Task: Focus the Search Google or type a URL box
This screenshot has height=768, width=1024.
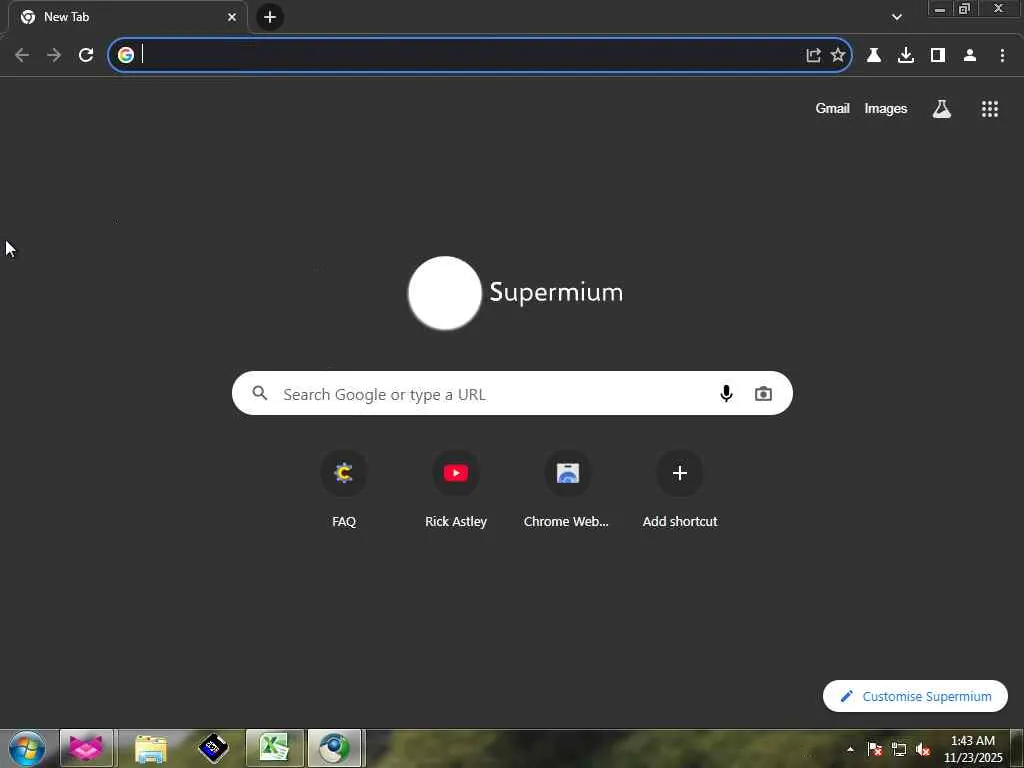Action: [x=512, y=393]
